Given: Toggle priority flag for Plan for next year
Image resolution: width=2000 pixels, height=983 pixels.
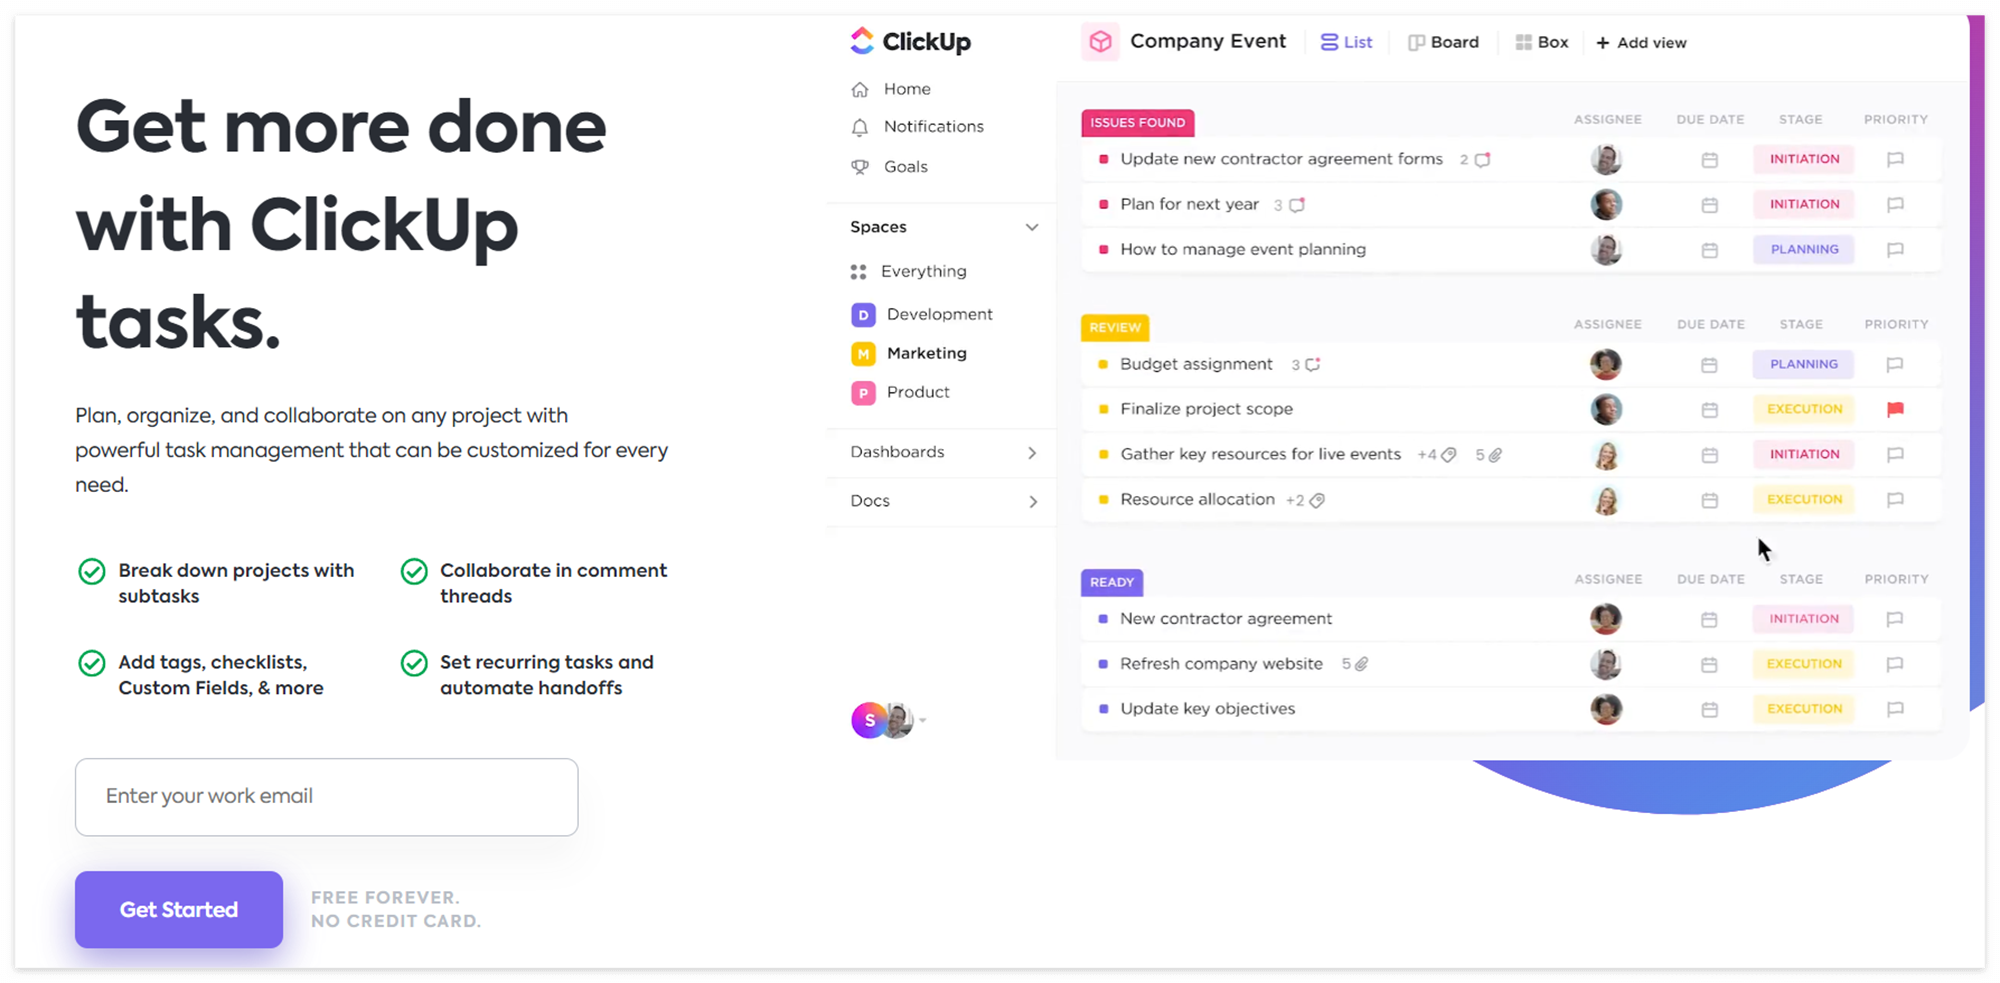Looking at the screenshot, I should click(1895, 205).
